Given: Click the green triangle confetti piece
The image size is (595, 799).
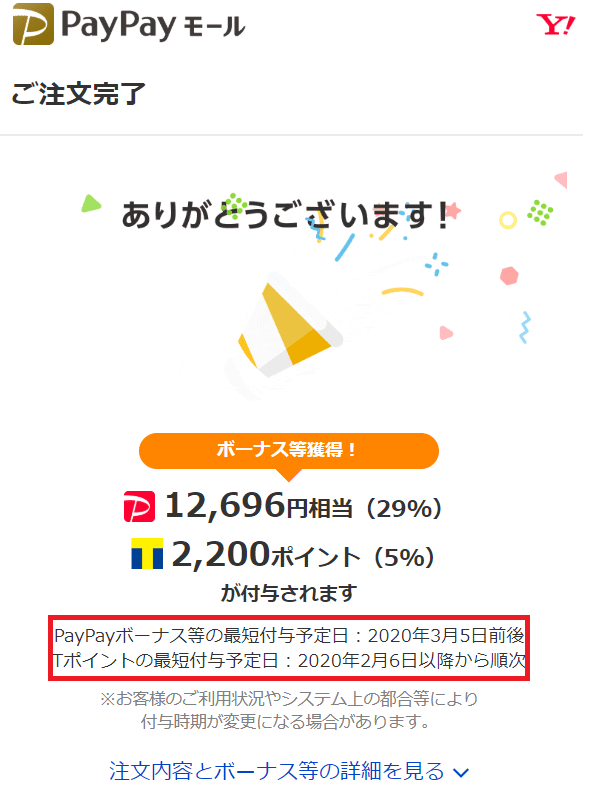Looking at the screenshot, I should (x=91, y=203).
